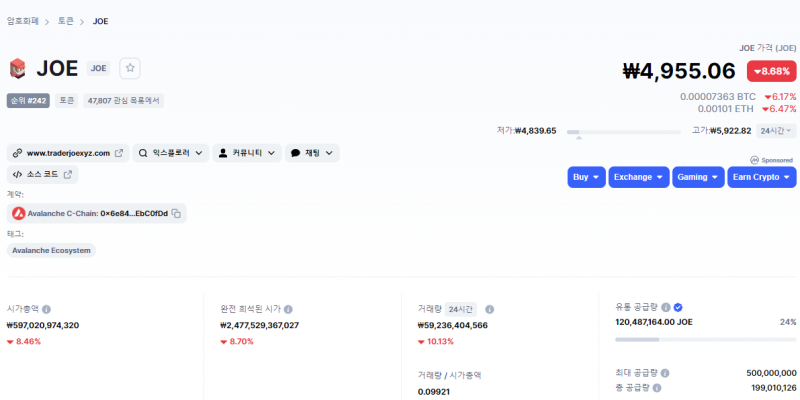
Task: Click the total supply value 199,010,126
Action: pos(773,388)
